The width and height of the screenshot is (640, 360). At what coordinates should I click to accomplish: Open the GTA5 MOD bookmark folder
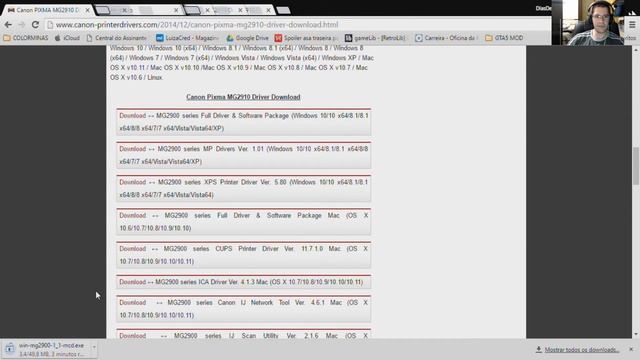pos(504,38)
